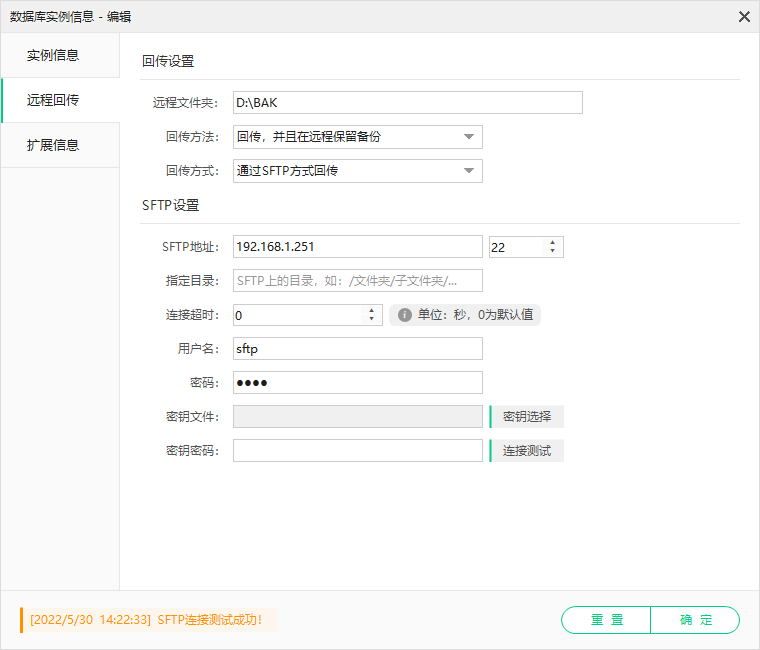Image resolution: width=760 pixels, height=650 pixels.
Task: Click the SFTP地址 field with 192.168.1.251
Action: click(358, 247)
